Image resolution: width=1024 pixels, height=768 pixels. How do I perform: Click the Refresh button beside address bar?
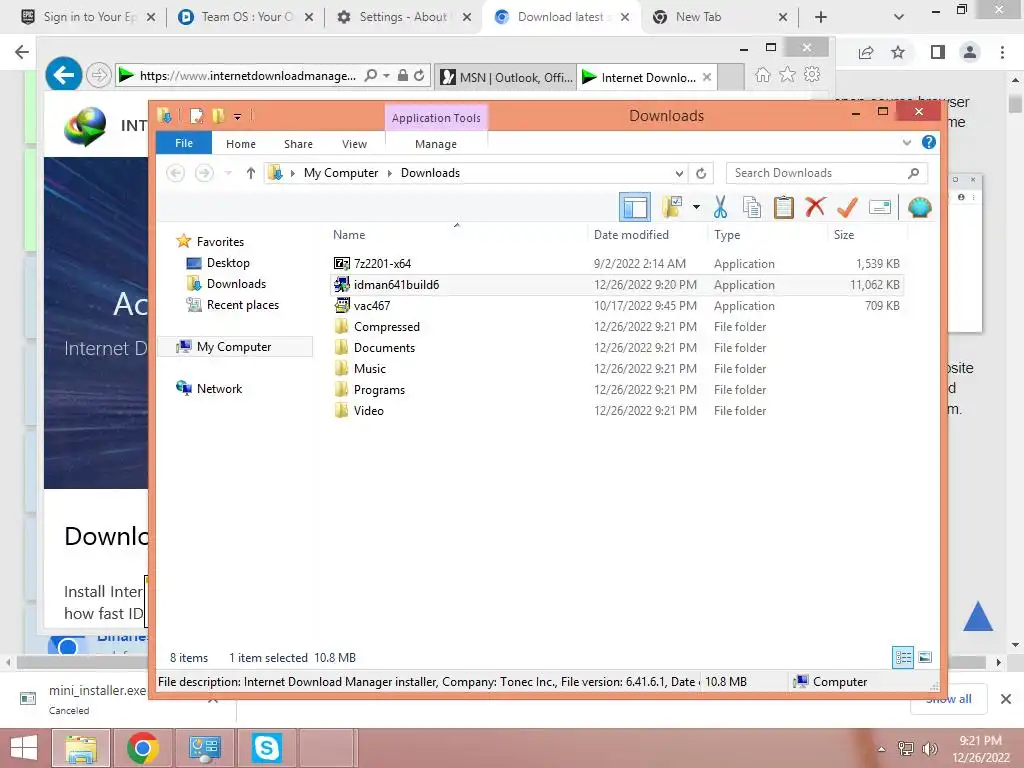pyautogui.click(x=701, y=173)
